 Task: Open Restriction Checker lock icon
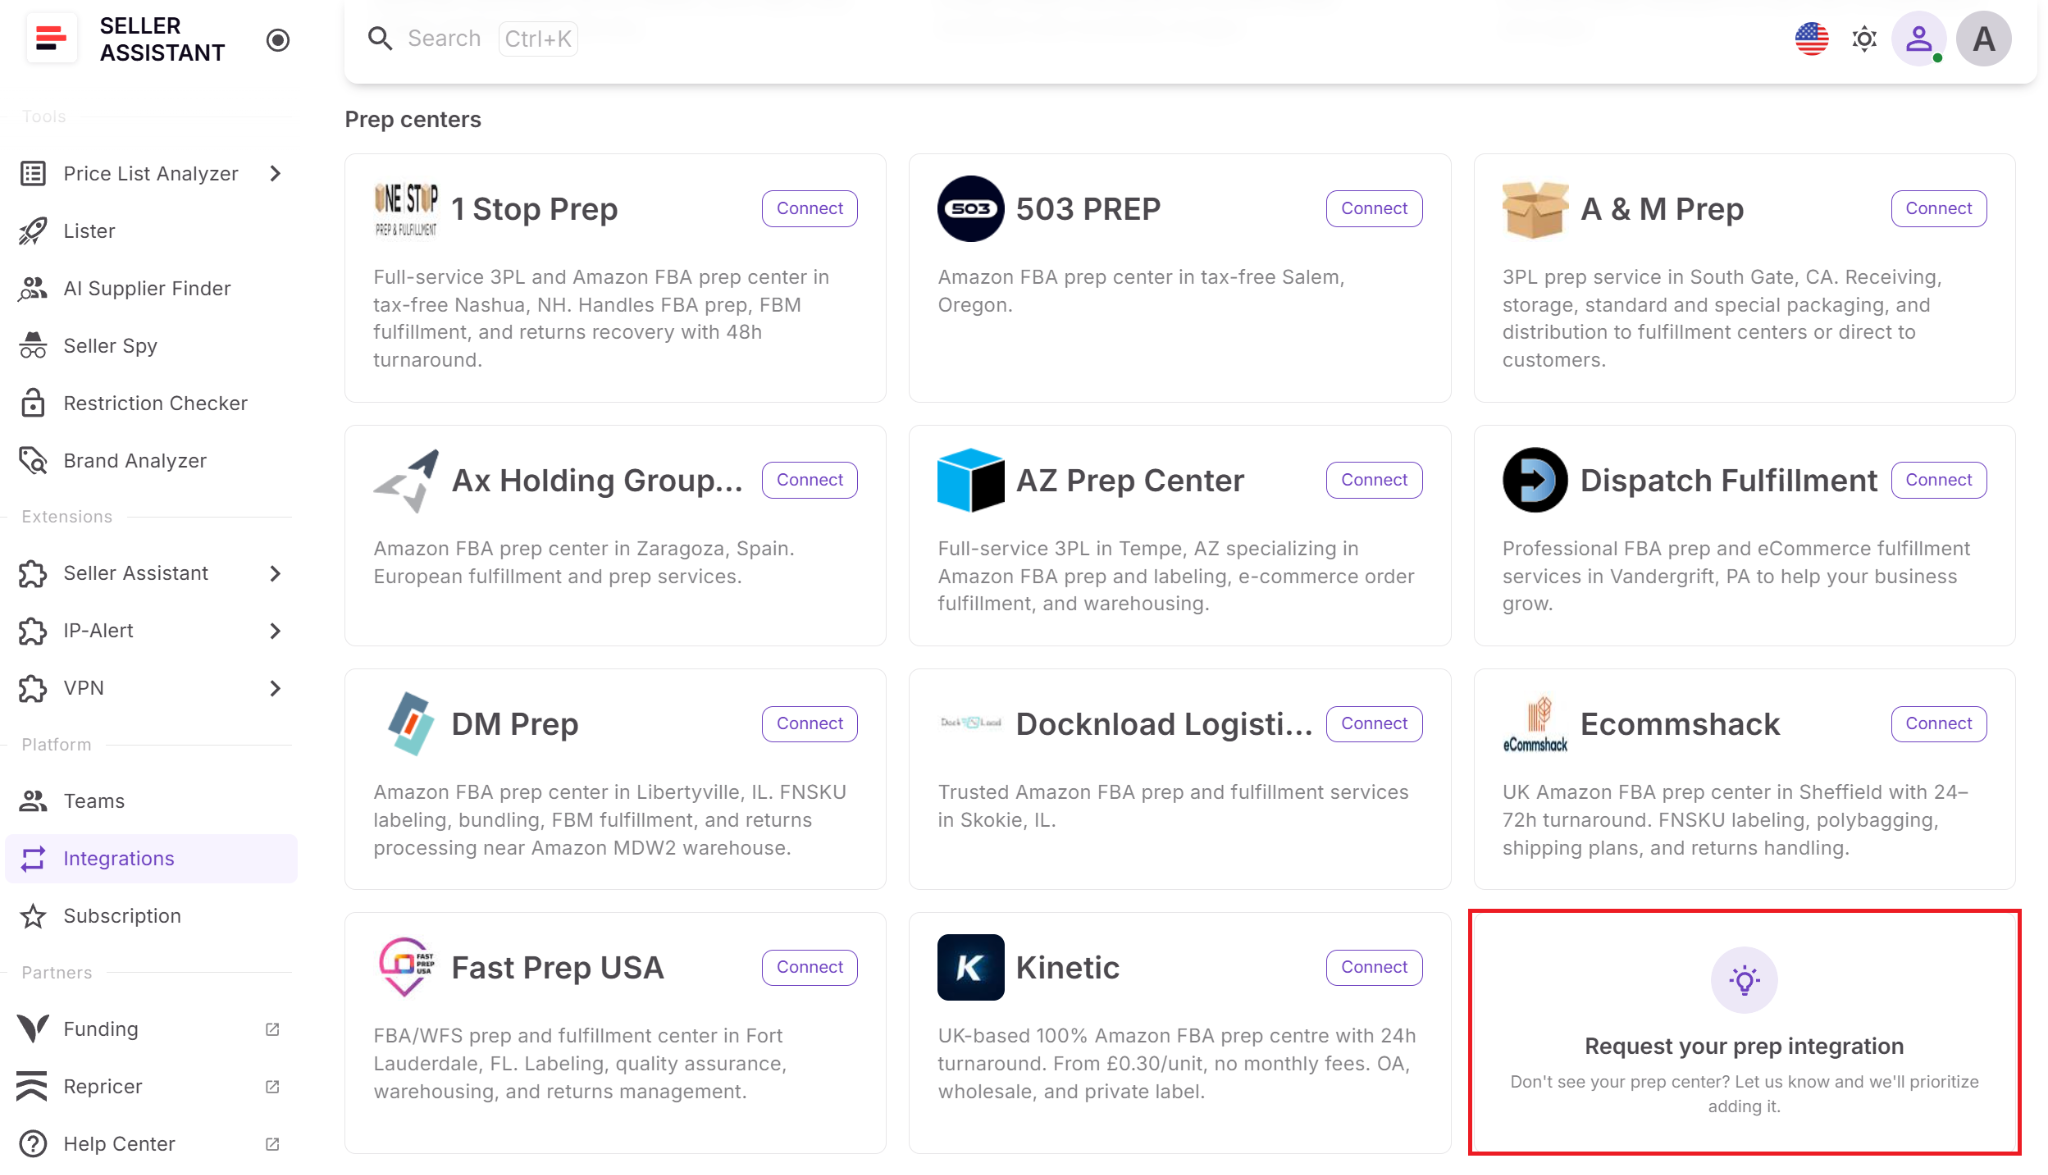point(33,403)
